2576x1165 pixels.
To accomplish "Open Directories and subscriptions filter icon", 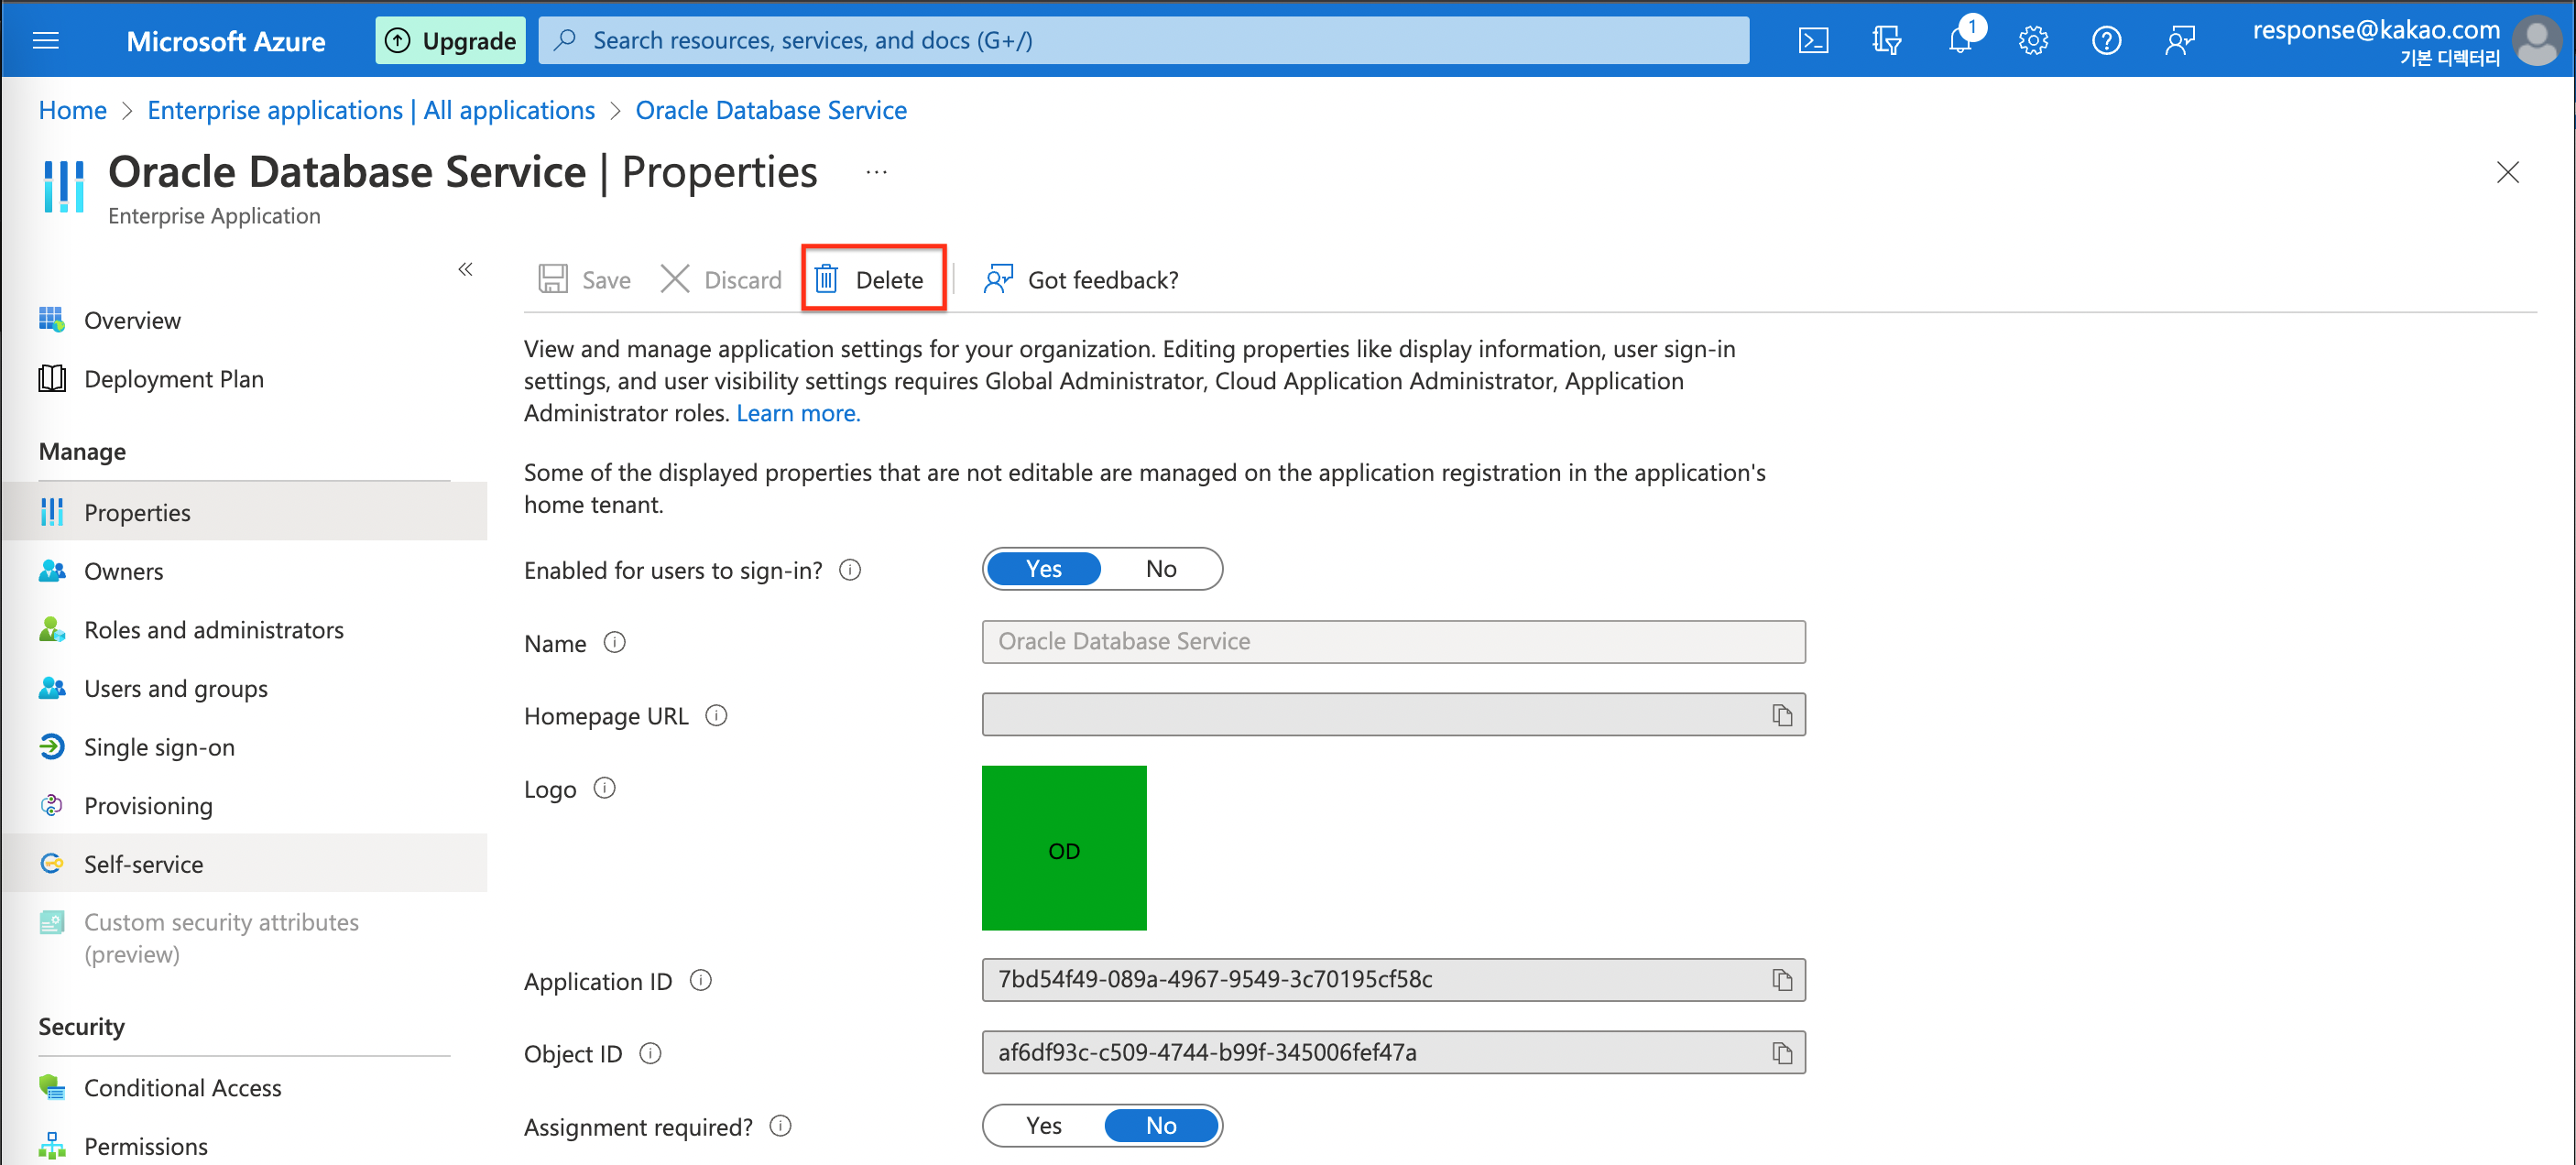I will coord(1886,40).
